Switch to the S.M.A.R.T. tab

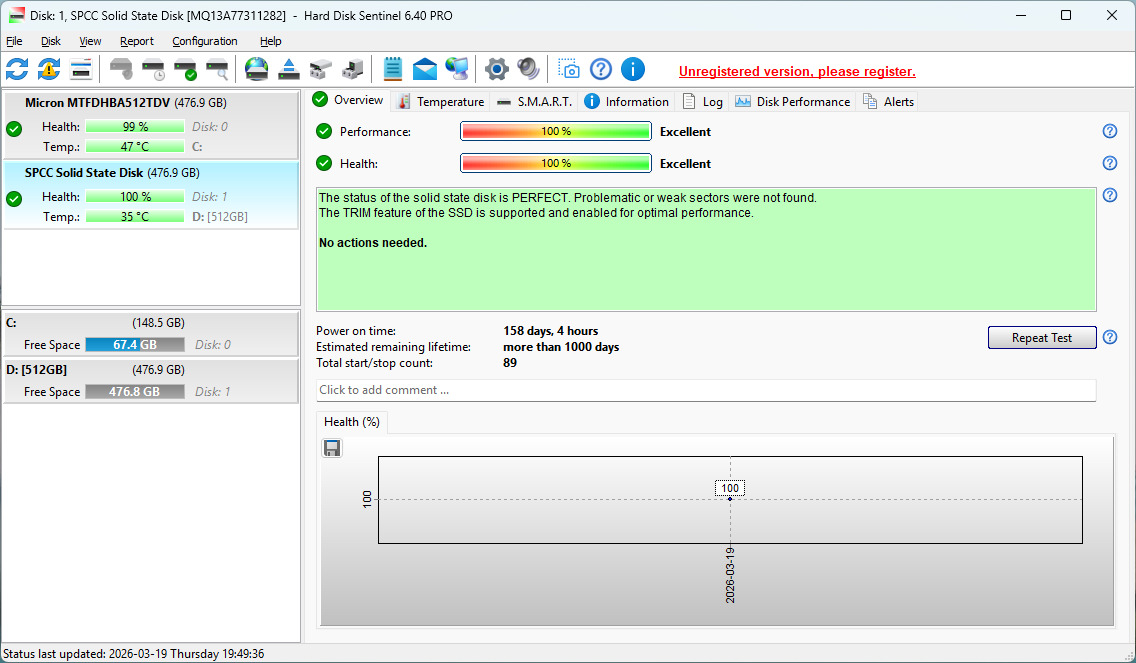[535, 101]
